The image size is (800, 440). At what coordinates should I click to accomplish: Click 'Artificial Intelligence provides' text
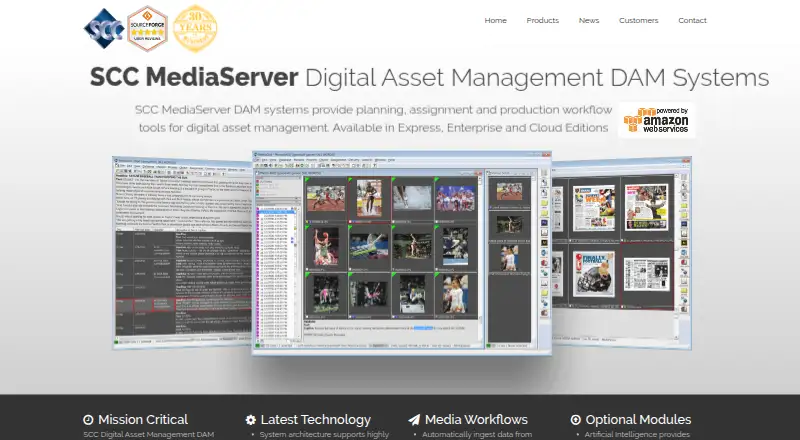pos(637,435)
